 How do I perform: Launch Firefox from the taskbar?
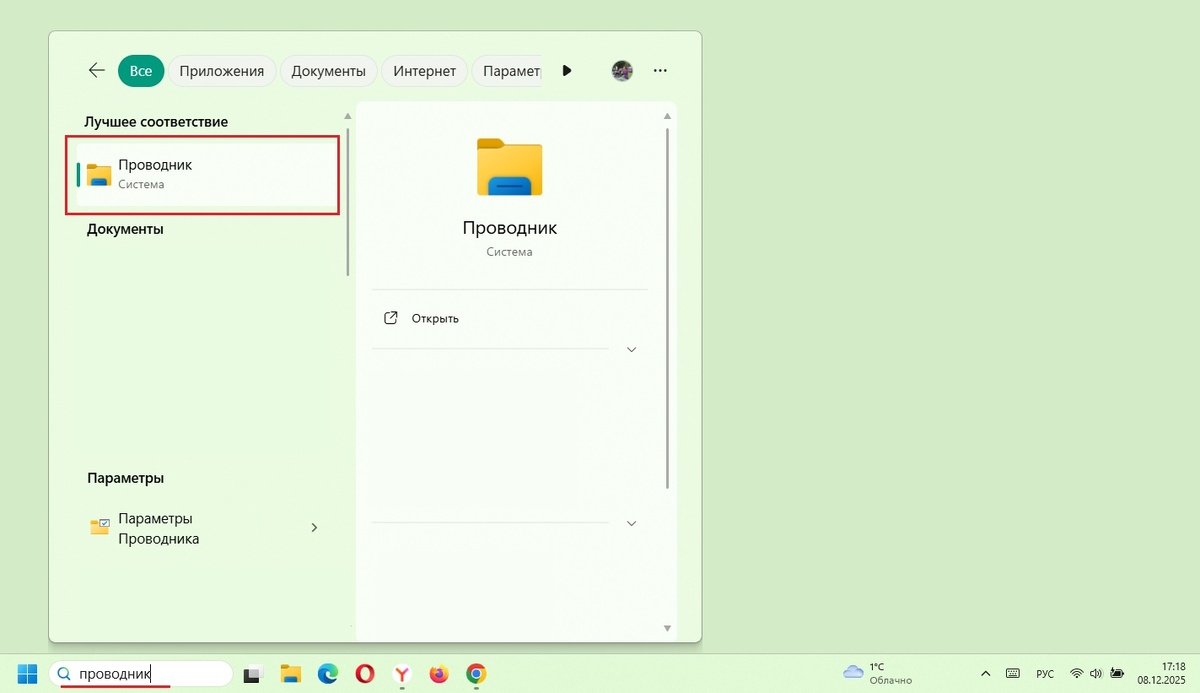[439, 674]
